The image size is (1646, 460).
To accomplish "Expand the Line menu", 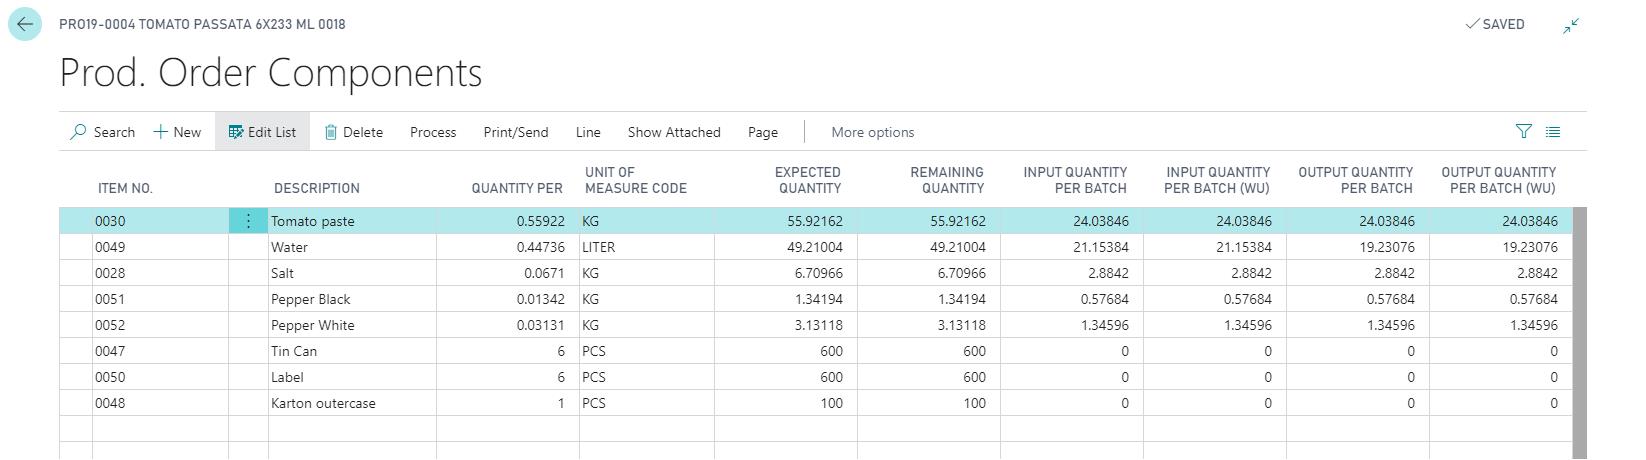I will click(588, 132).
